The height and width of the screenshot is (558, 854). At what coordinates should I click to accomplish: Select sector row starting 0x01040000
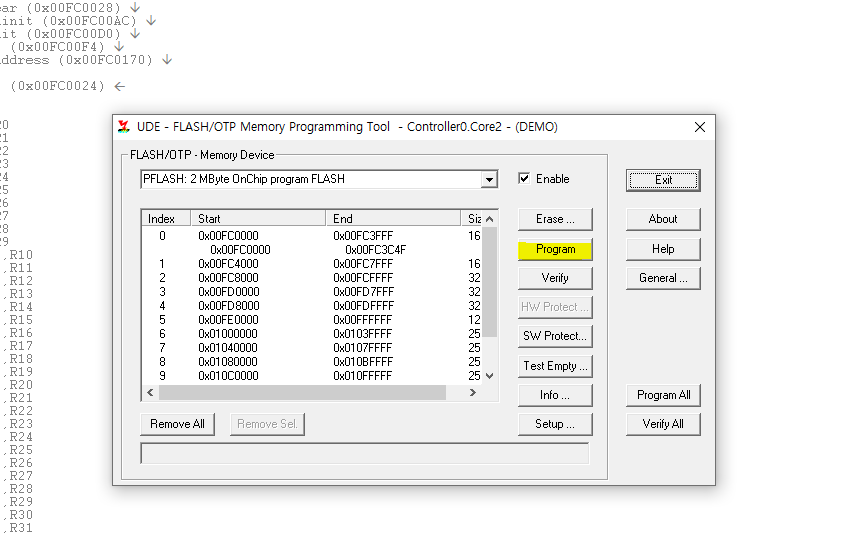312,348
